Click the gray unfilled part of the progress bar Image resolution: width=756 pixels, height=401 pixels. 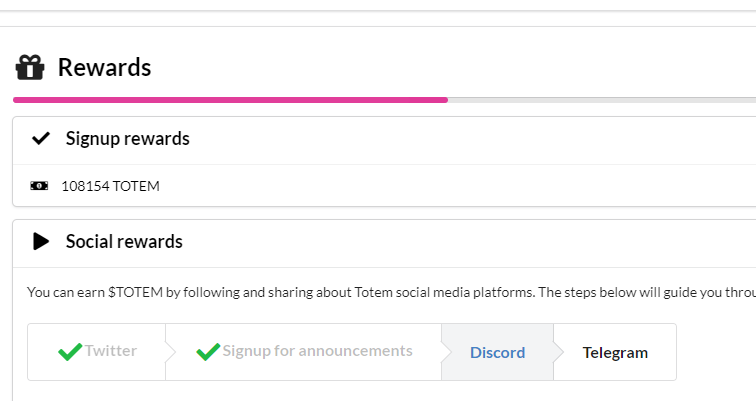point(600,100)
